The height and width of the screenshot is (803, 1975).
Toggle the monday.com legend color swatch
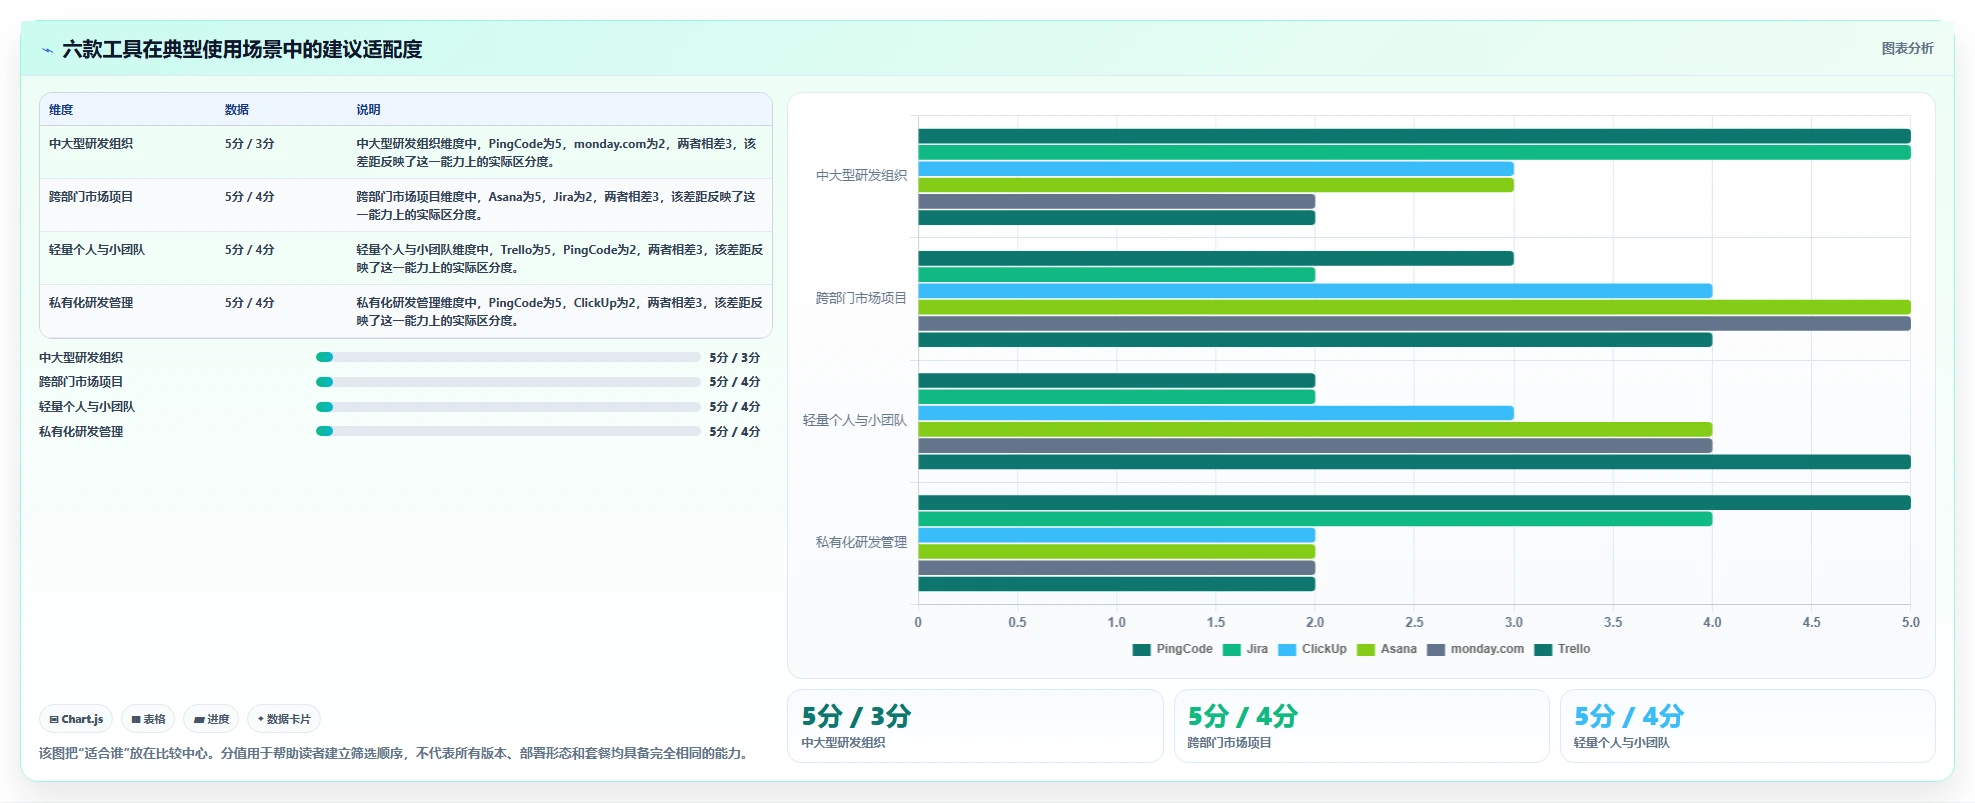pos(1436,650)
